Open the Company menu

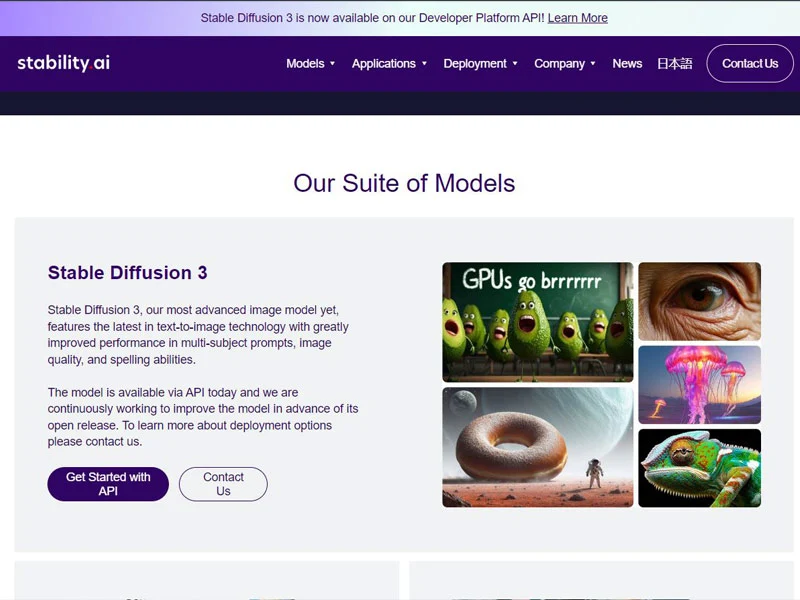559,63
